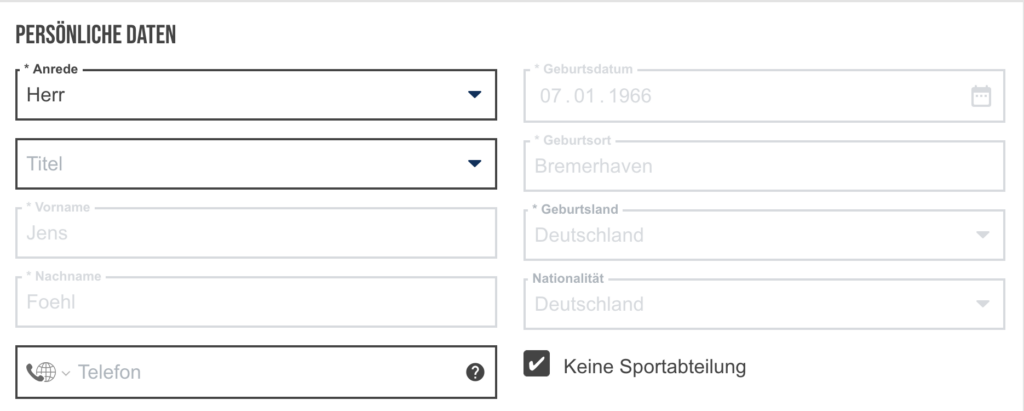Focus the Nachname field containing Foehl
This screenshot has width=1024, height=411.
tap(256, 302)
